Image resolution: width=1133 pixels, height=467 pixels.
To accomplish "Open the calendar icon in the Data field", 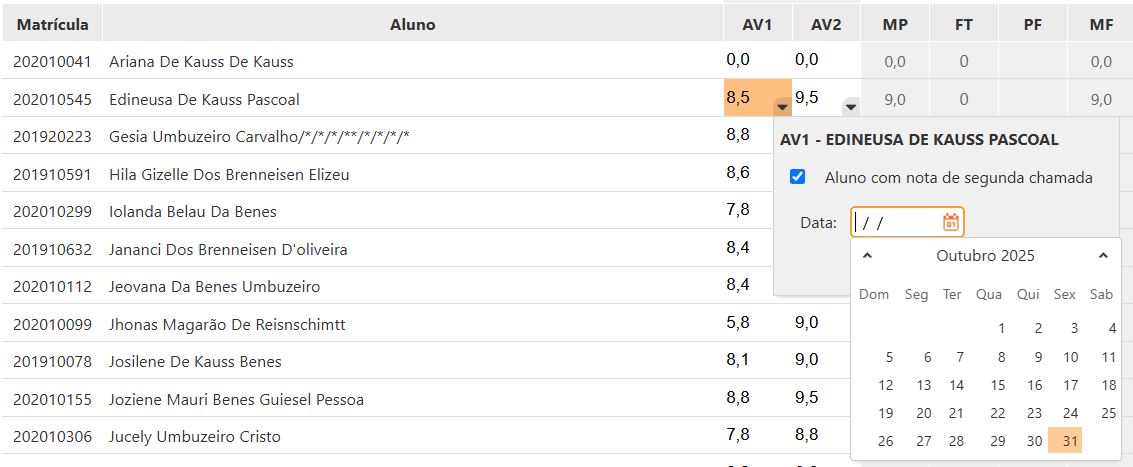I will coord(951,222).
